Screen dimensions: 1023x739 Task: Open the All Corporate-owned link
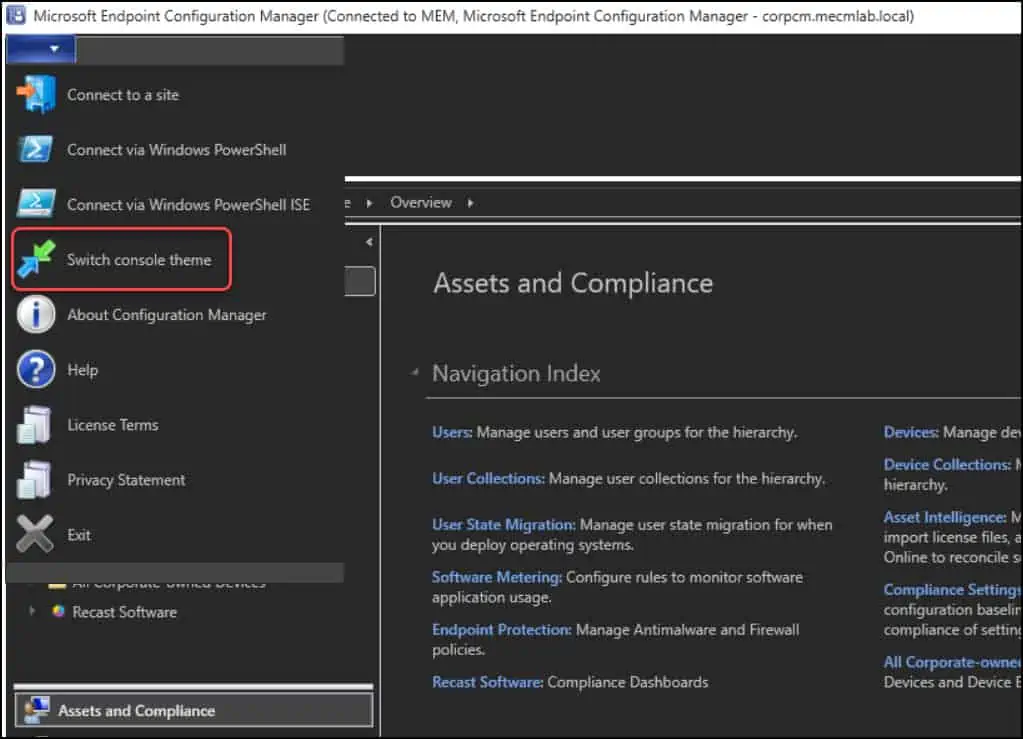(x=951, y=662)
